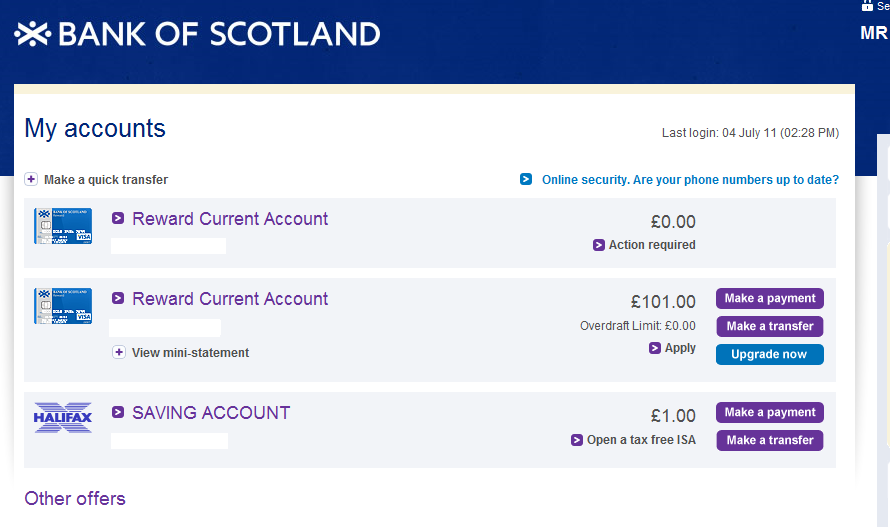Click the arrow icon beside Online security
The width and height of the screenshot is (890, 527).
click(526, 180)
